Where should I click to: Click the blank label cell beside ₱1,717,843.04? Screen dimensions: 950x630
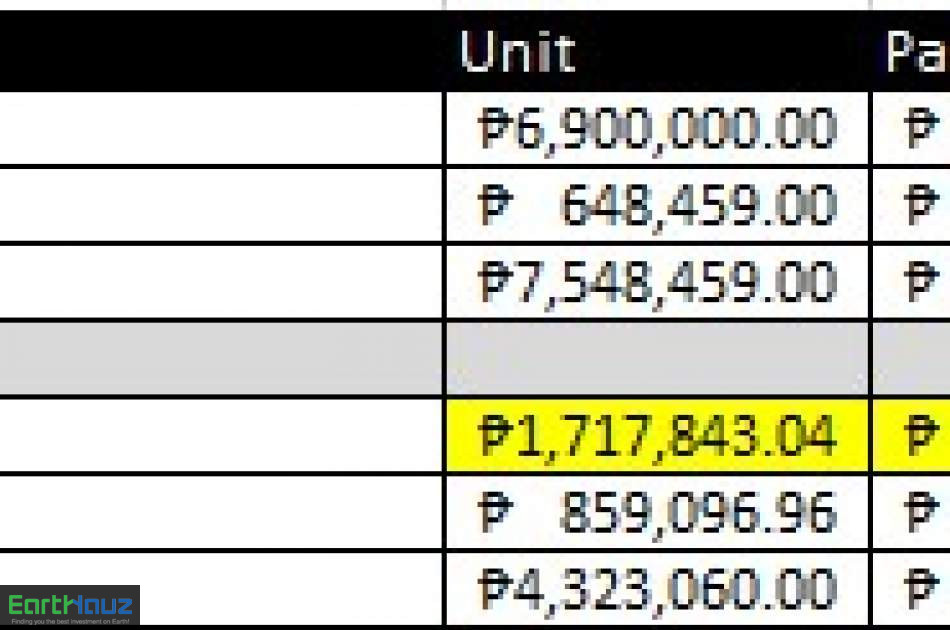pyautogui.click(x=221, y=436)
